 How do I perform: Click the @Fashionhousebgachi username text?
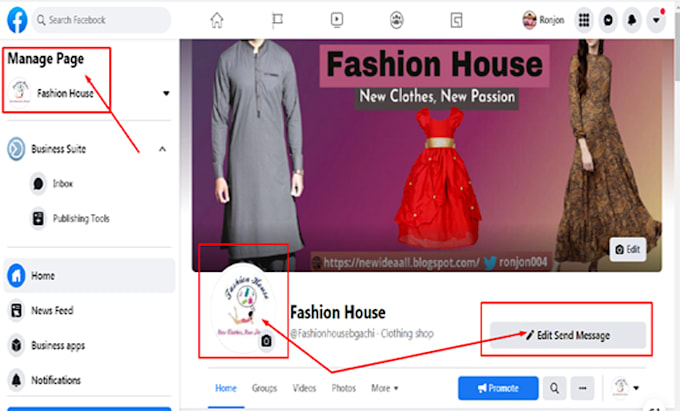pos(332,333)
